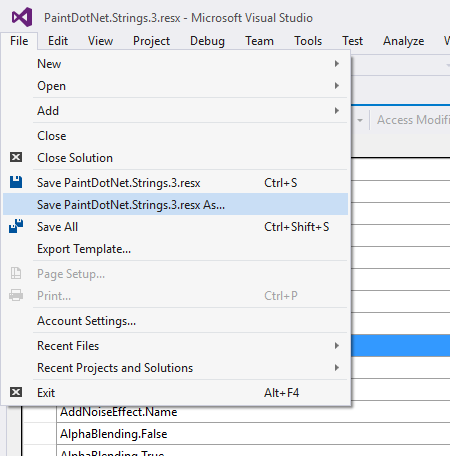Viewport: 450px width, 456px height.
Task: Open the Analyze menu
Action: click(x=403, y=41)
